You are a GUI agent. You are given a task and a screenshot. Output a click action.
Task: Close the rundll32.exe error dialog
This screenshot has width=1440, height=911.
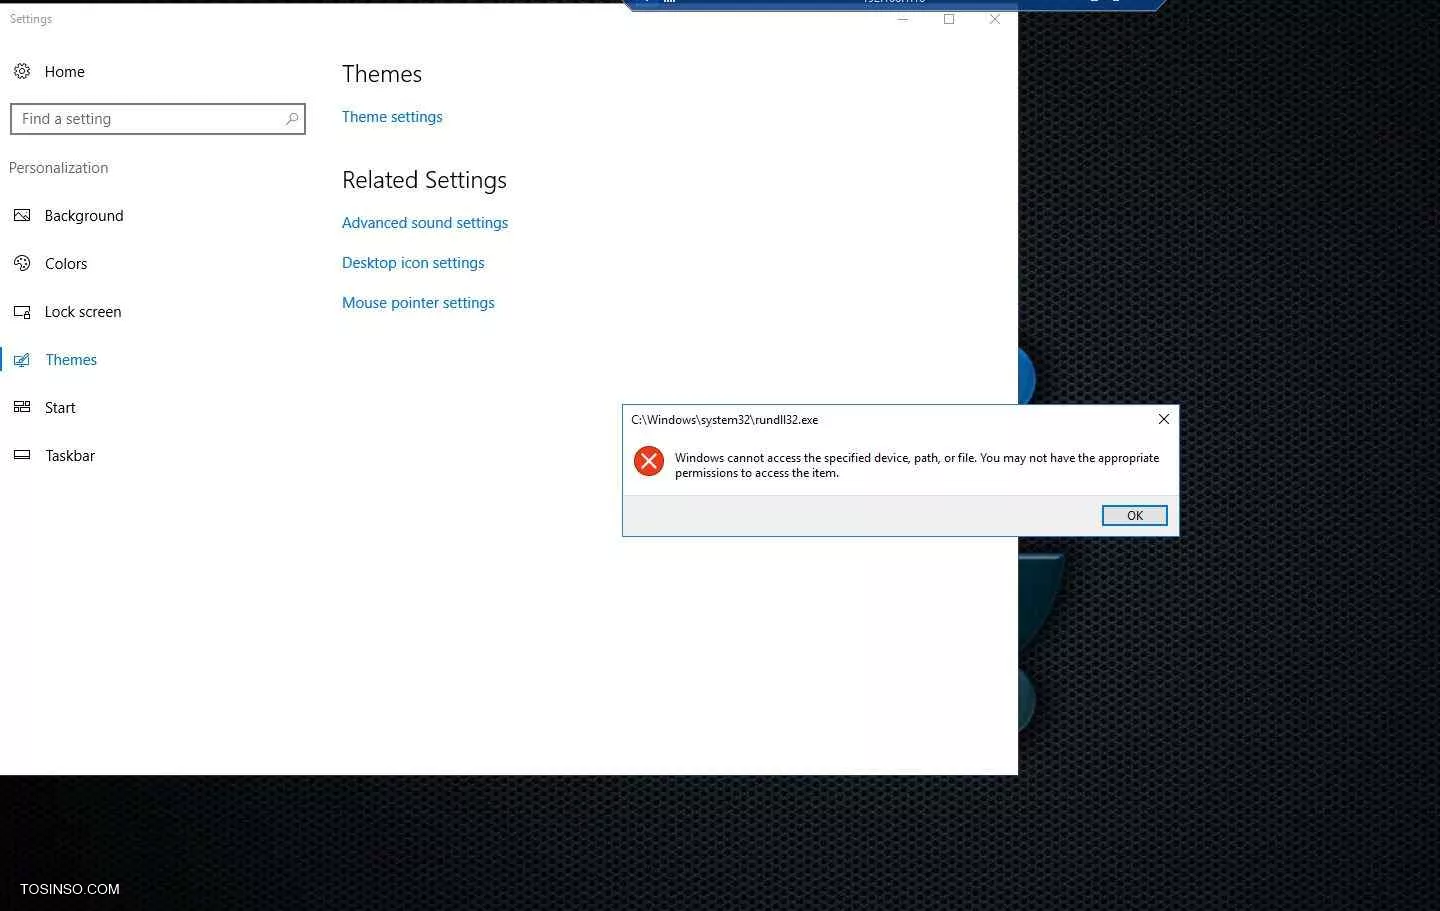click(1163, 419)
